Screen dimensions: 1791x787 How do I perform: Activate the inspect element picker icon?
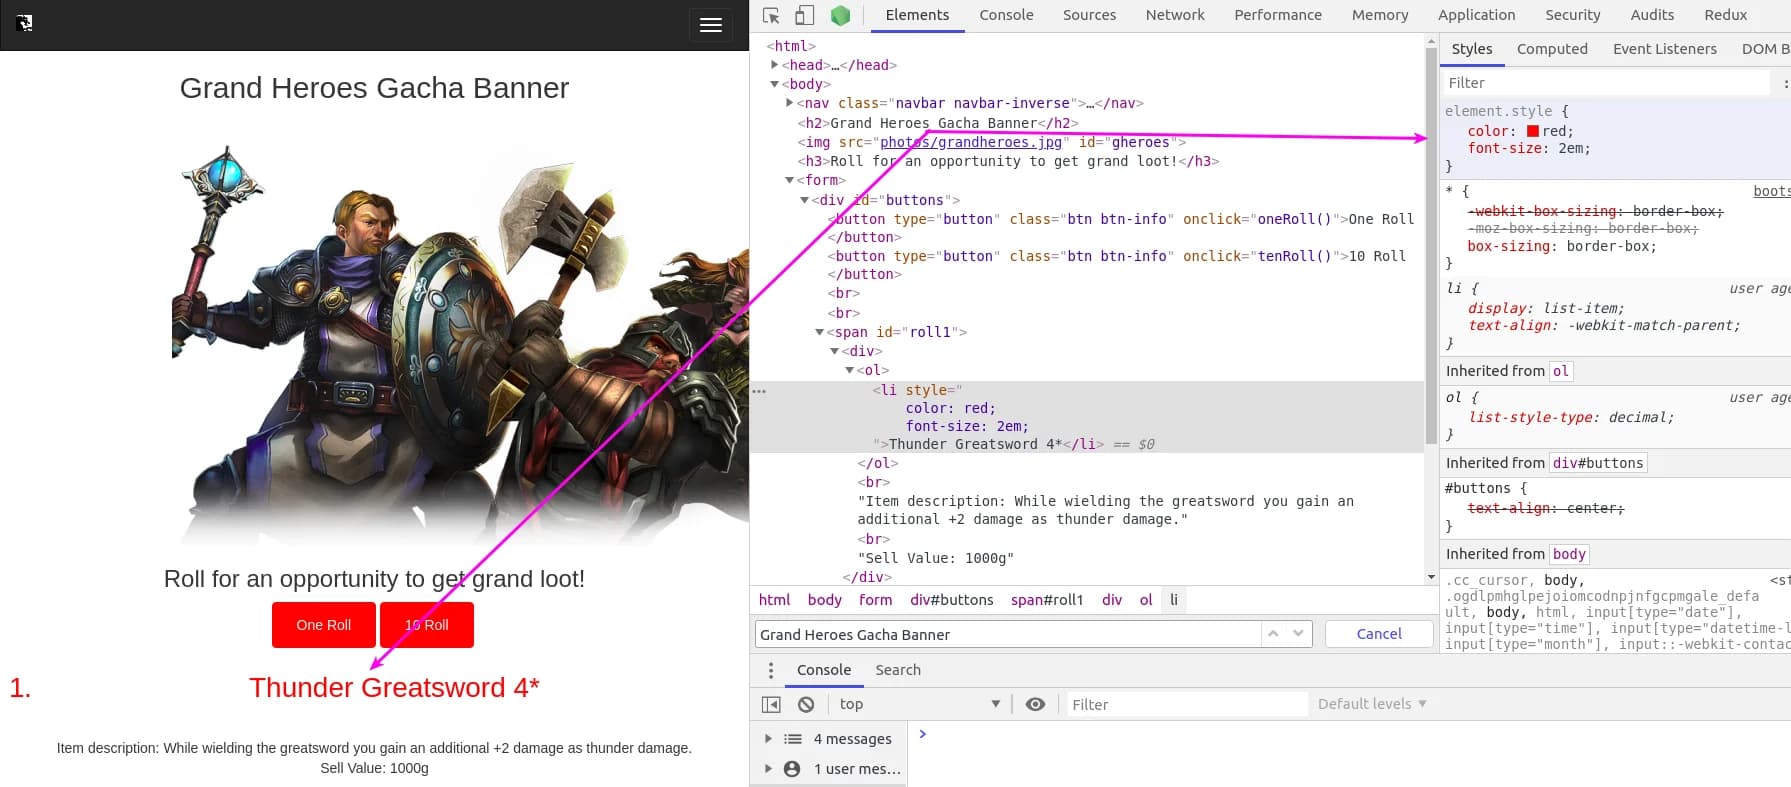click(x=771, y=15)
